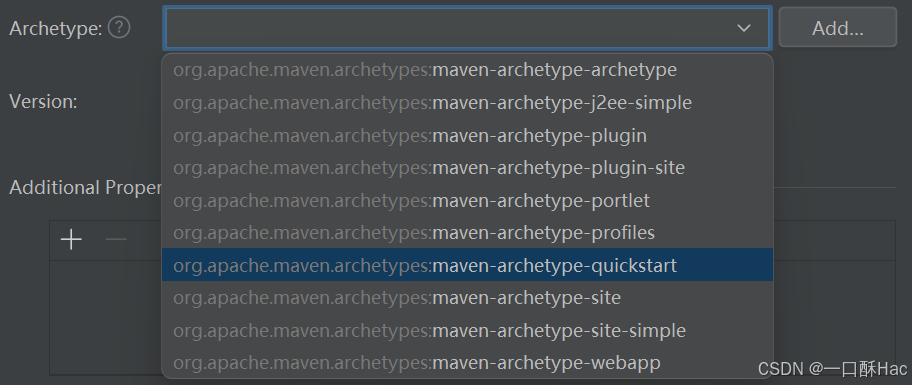Select maven-archetype-archetype from the list

(467, 70)
